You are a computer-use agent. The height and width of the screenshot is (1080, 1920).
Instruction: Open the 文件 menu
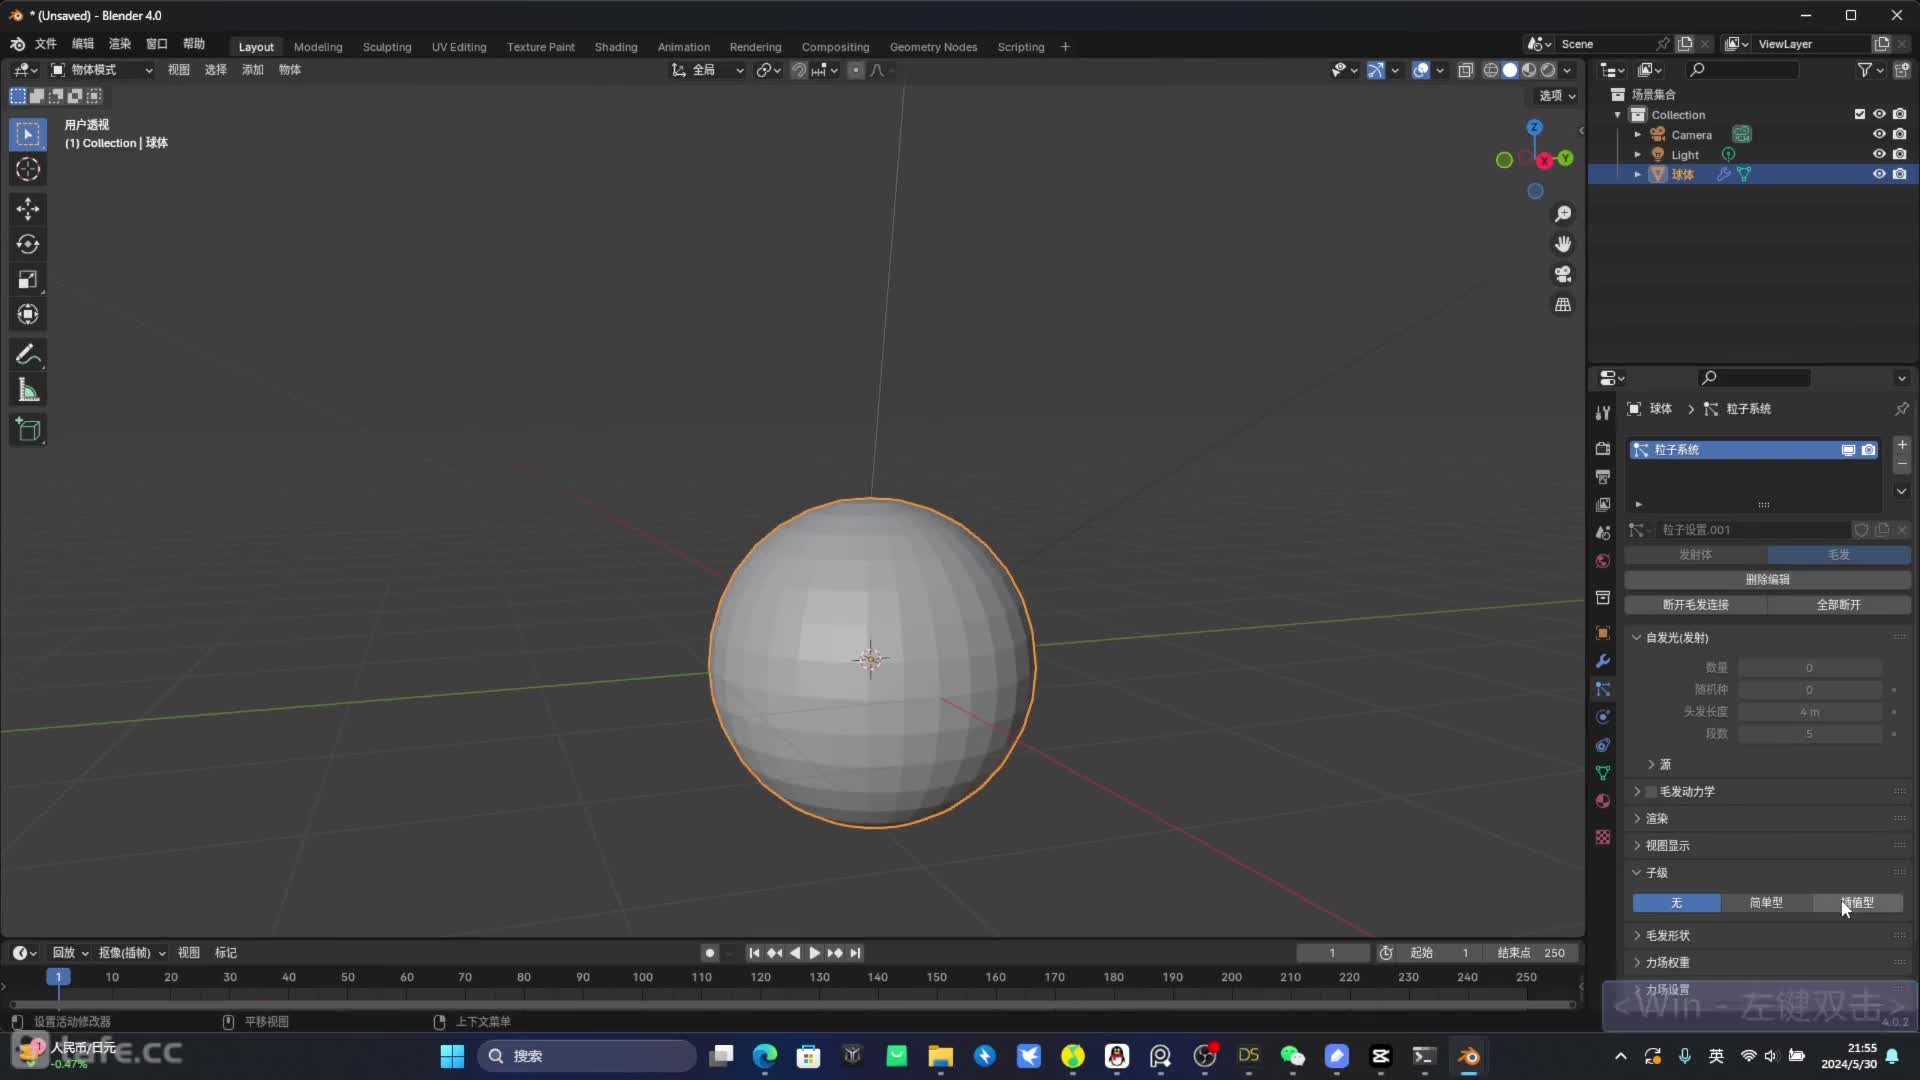[46, 44]
